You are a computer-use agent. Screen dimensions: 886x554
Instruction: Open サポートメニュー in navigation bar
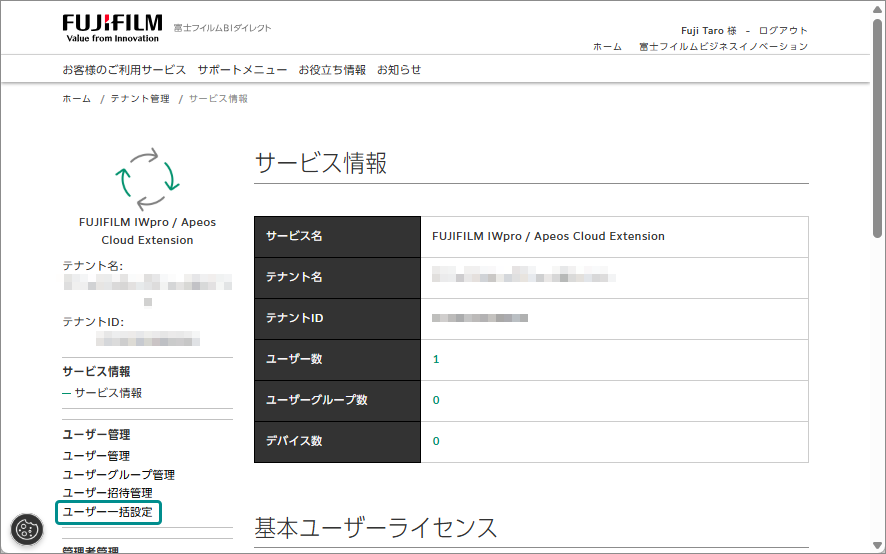242,70
